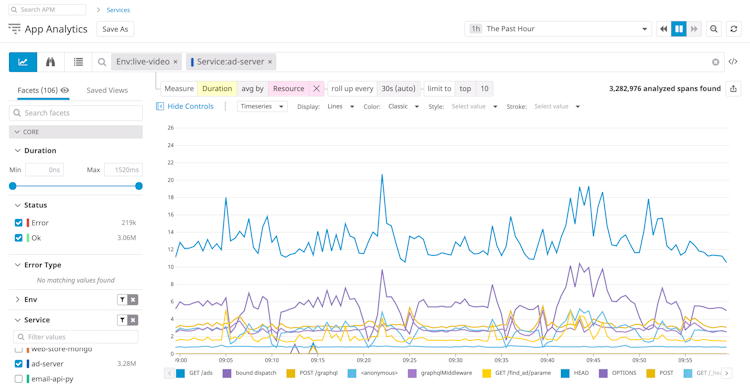Viewport: 750px width, 389px height.
Task: Toggle the POST /graphql legend swatch
Action: (x=291, y=373)
